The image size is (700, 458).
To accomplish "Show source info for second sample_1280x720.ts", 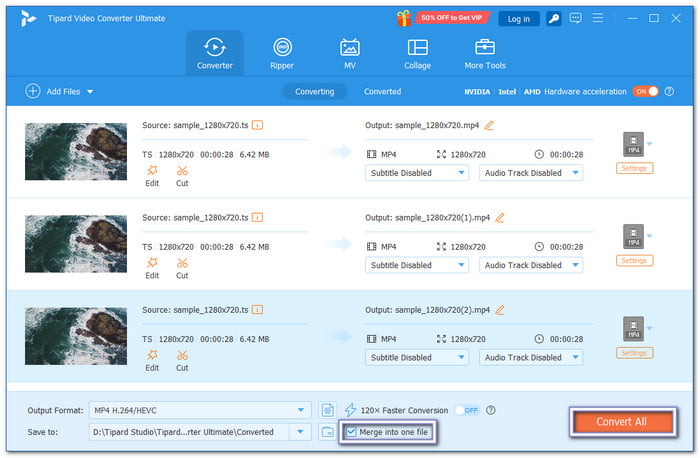I will pos(258,217).
